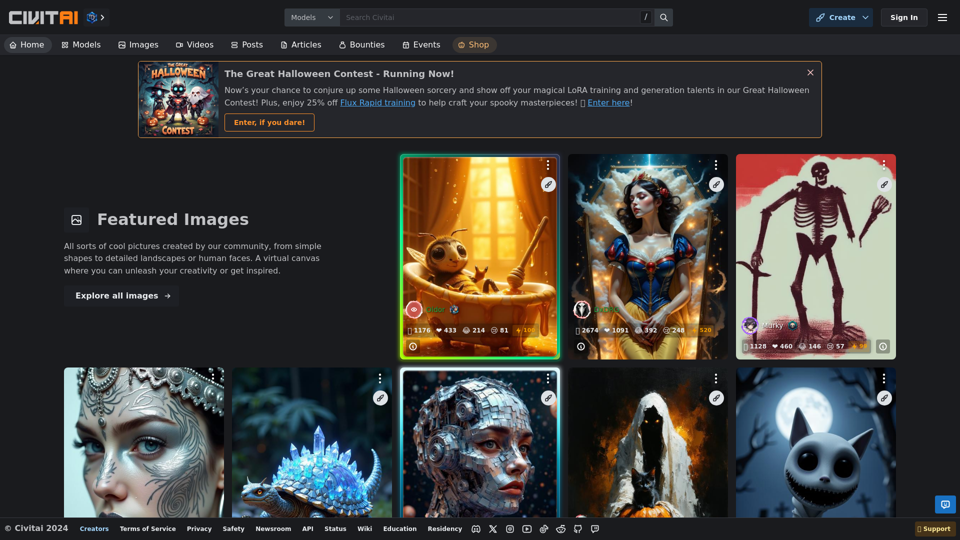Click the remix brush icon on the mosaic face image
The height and width of the screenshot is (540, 960).
[x=548, y=398]
